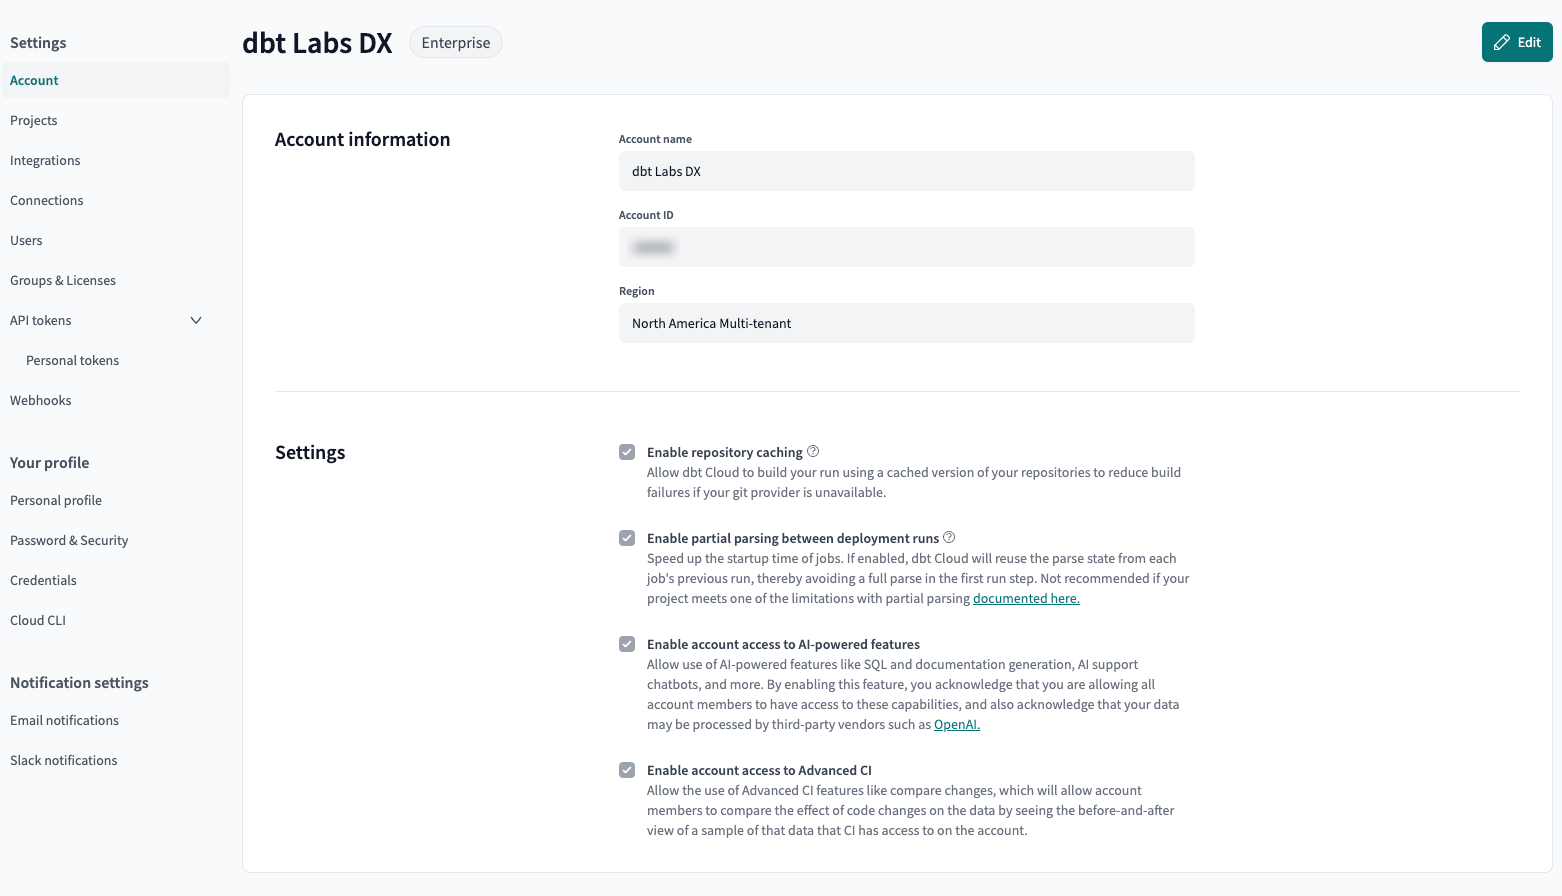Uncheck partial parsing between deployment runs
Screen dimensions: 1562x896
point(627,537)
